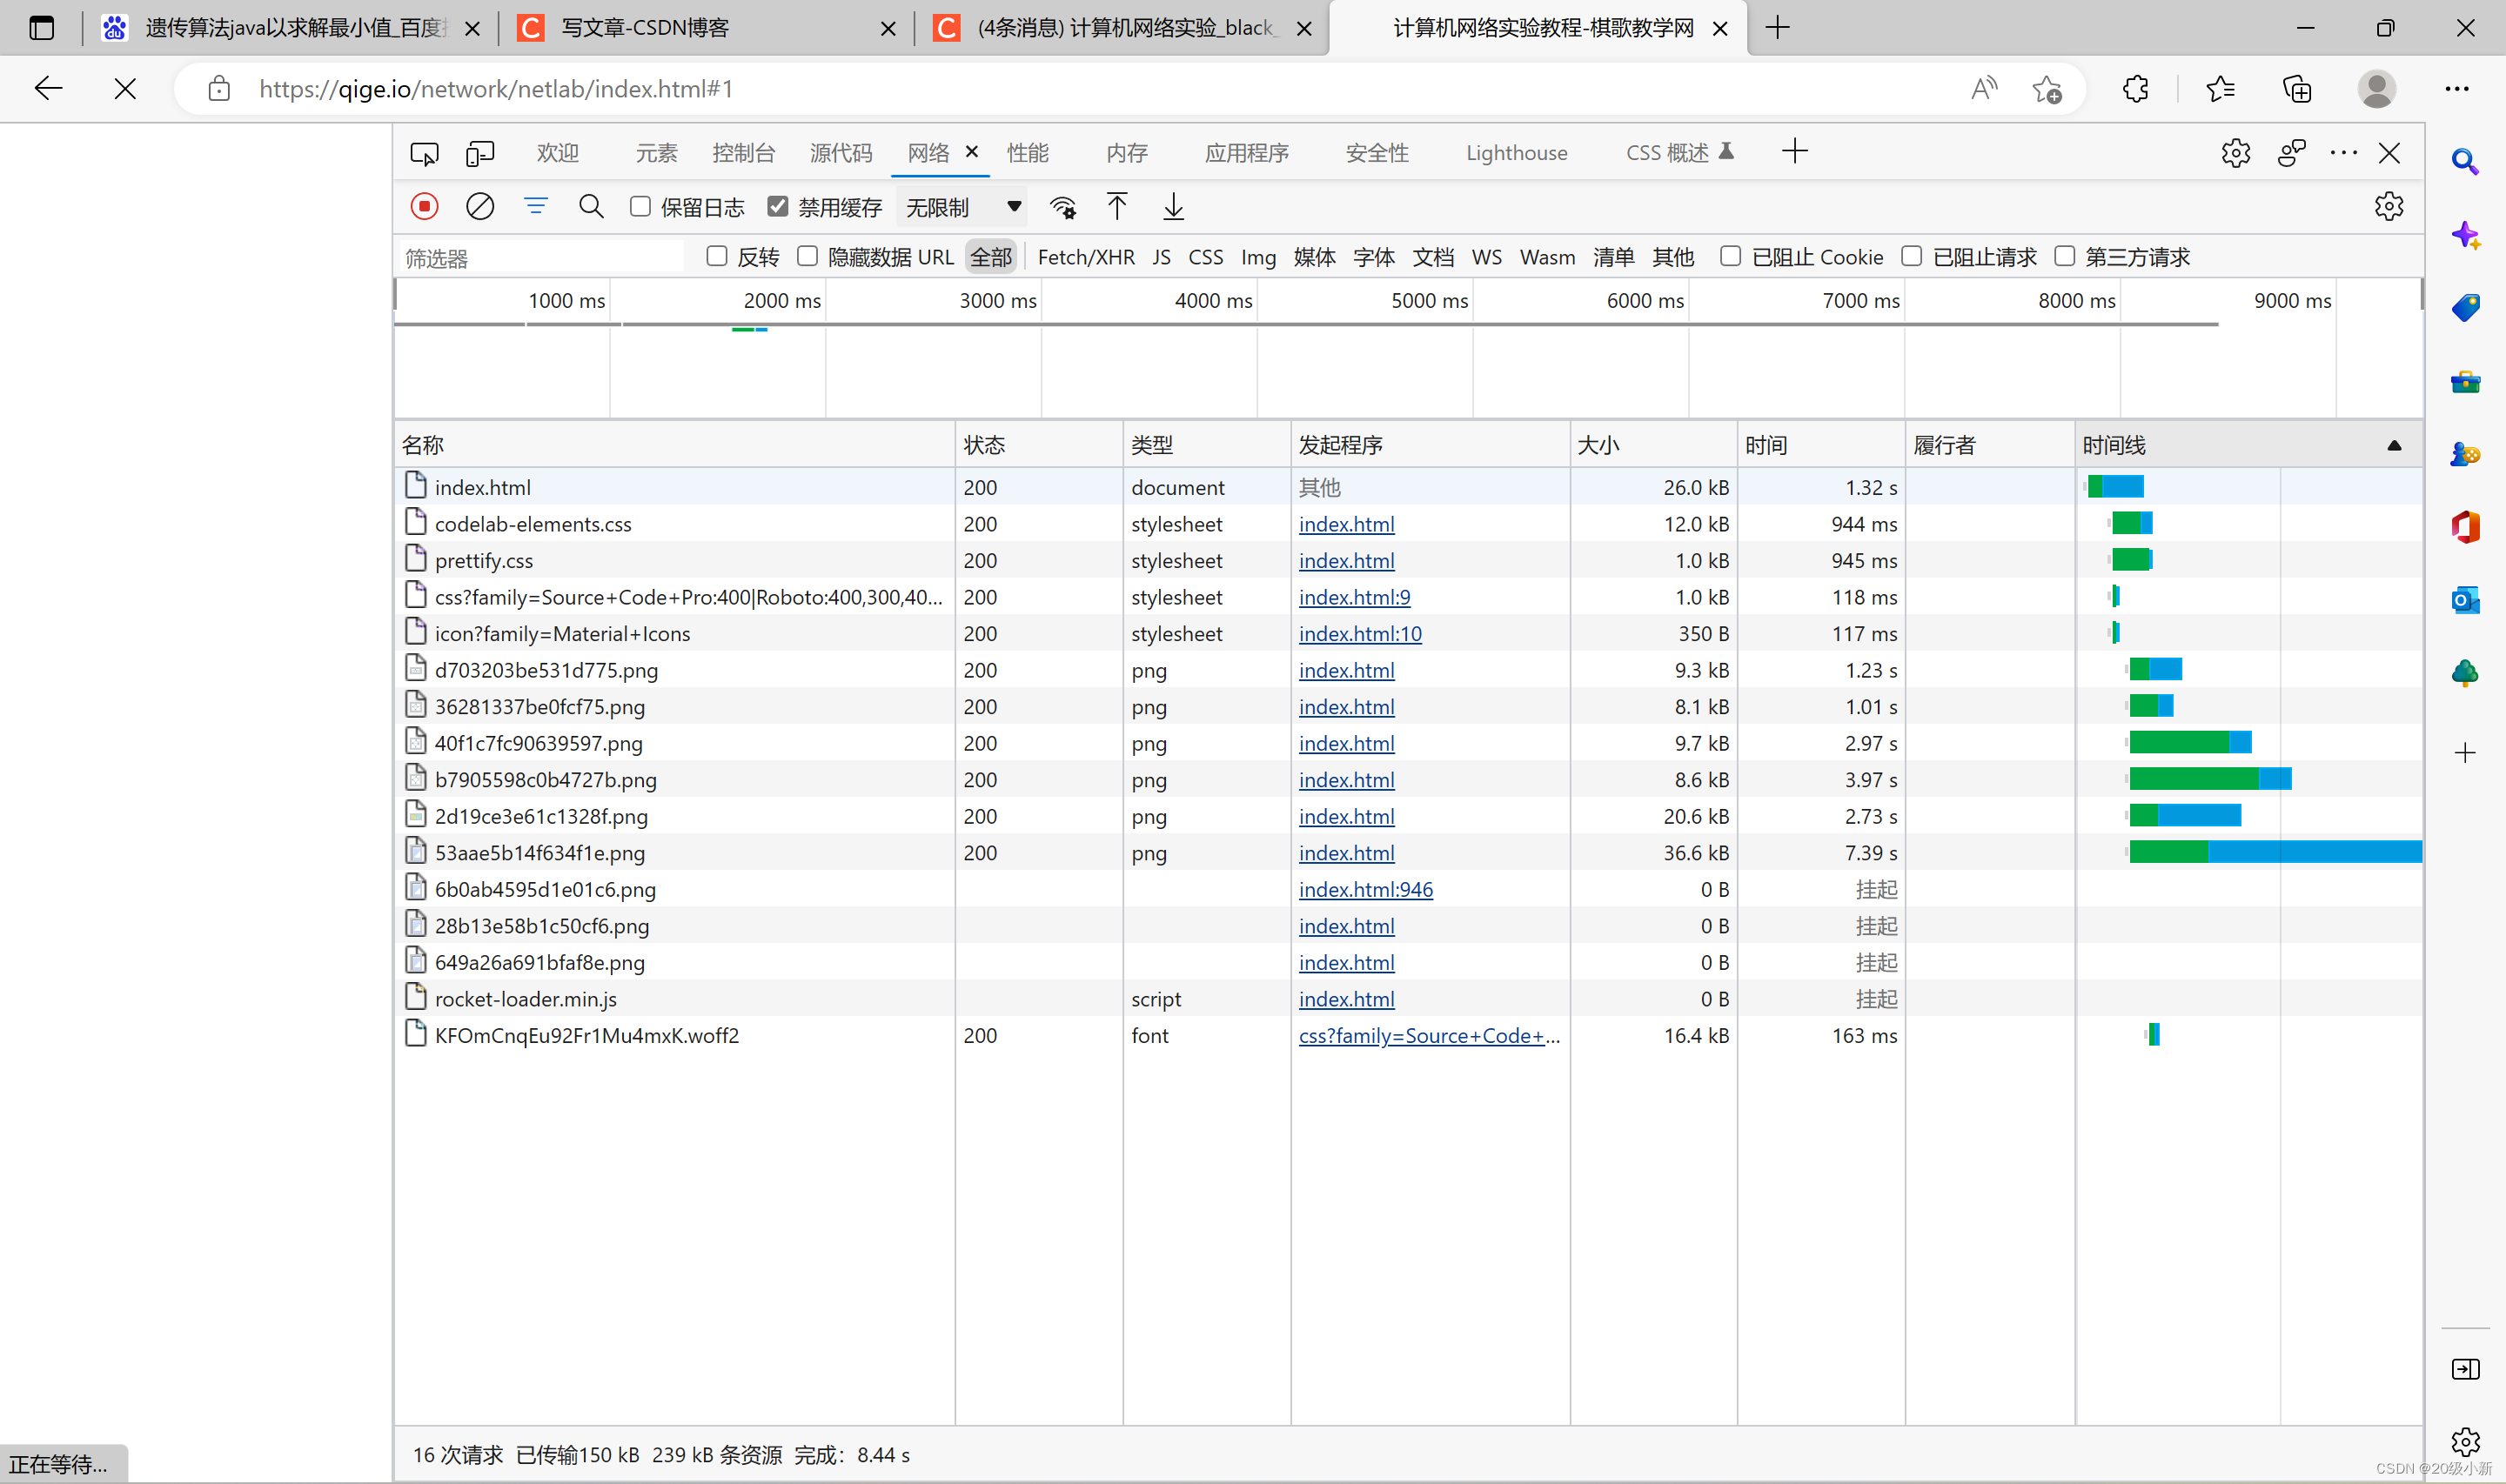This screenshot has height=1484, width=2506.
Task: Open the 无限制 throttling dropdown
Action: click(962, 207)
